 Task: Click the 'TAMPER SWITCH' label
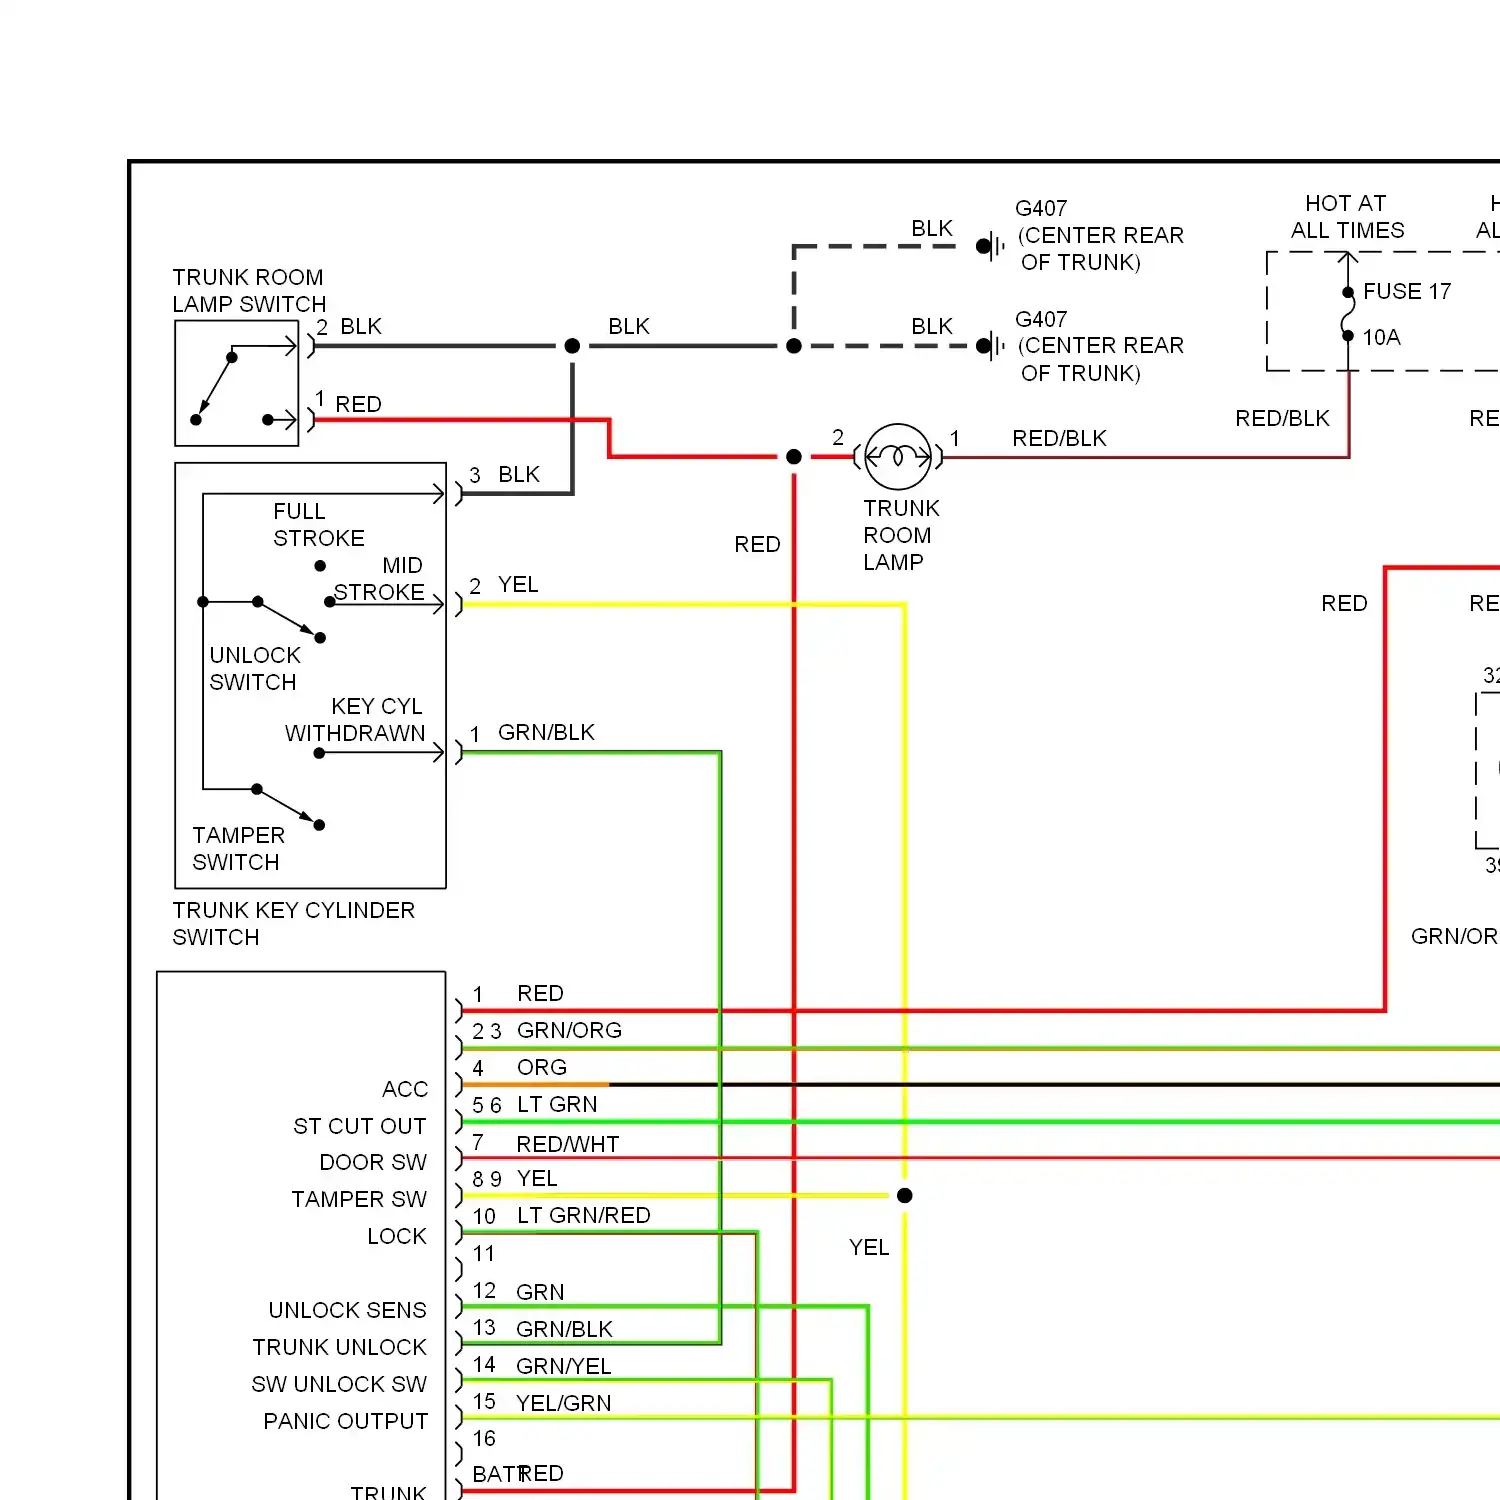pyautogui.click(x=238, y=849)
